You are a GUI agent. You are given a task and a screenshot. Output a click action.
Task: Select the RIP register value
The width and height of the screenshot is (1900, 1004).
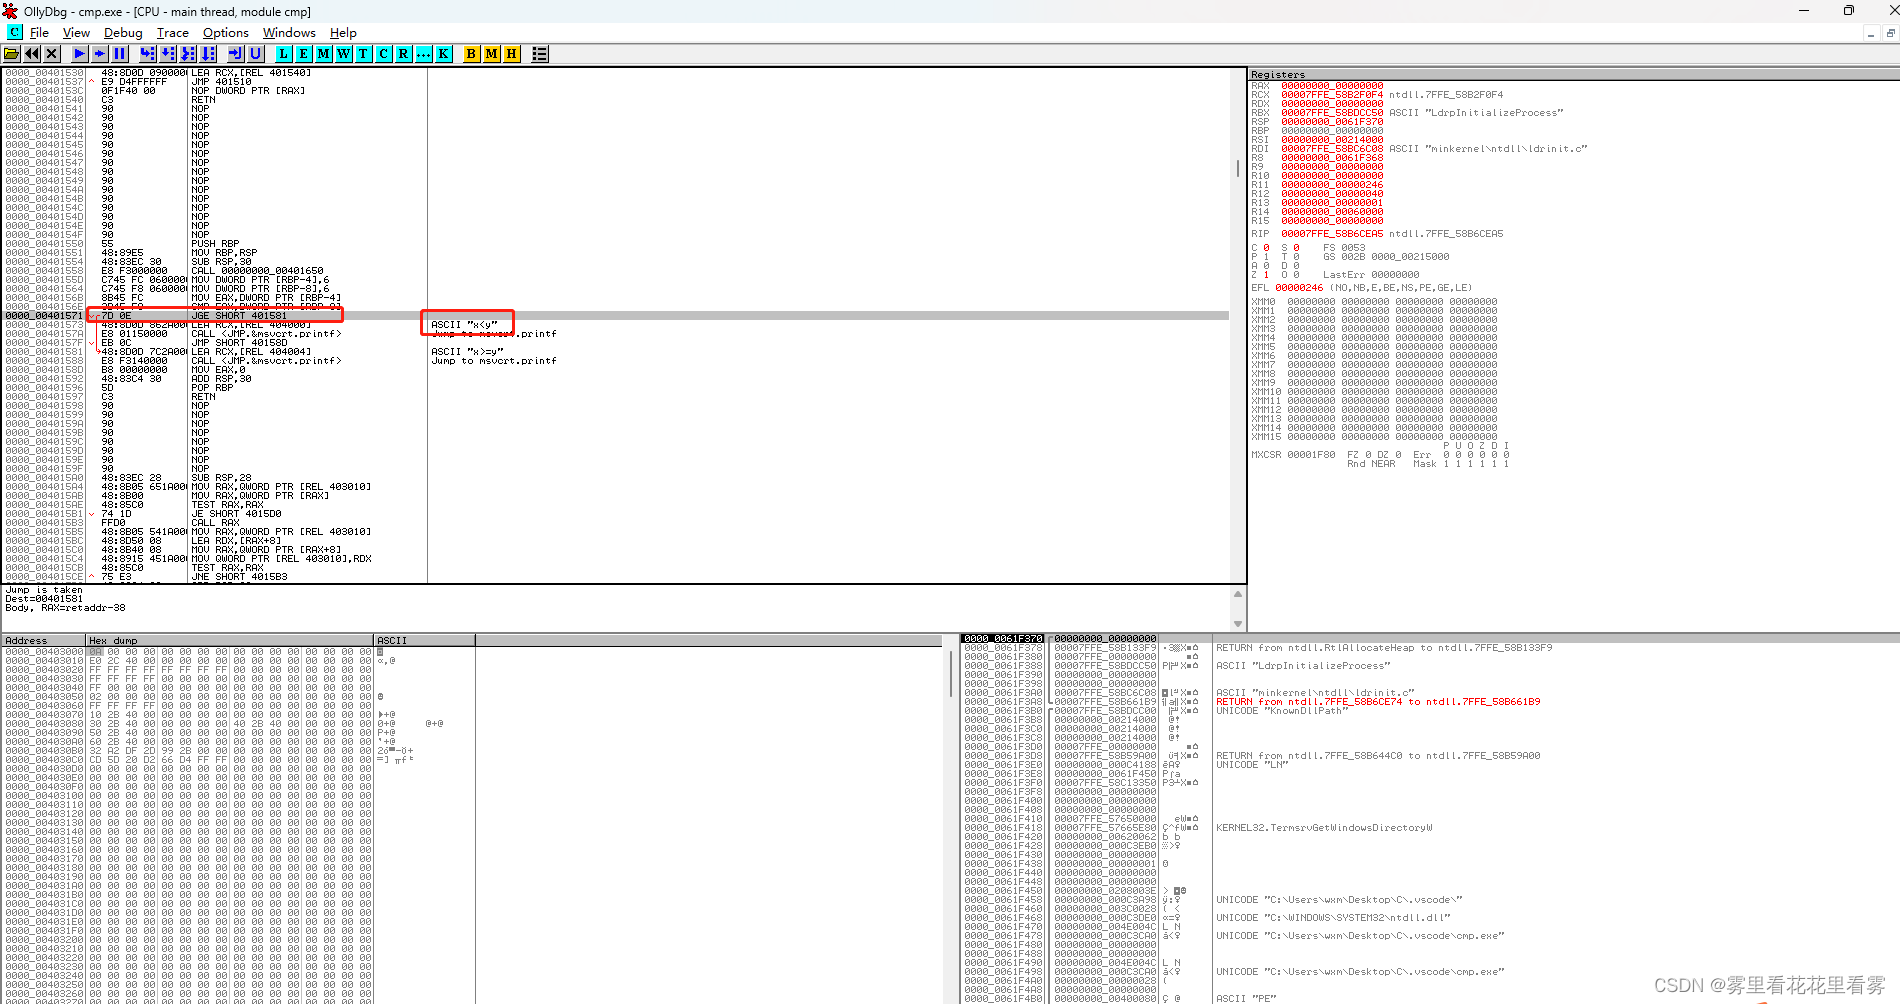pos(1332,234)
